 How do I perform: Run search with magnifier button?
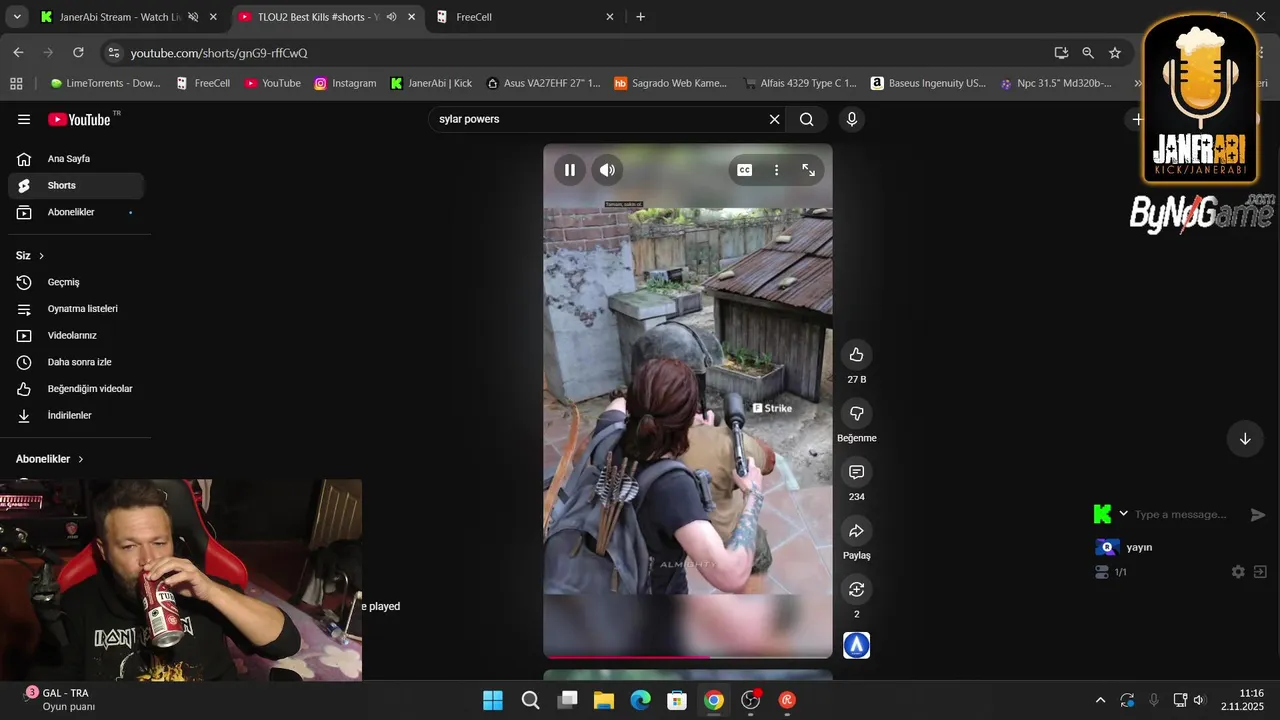(x=806, y=119)
